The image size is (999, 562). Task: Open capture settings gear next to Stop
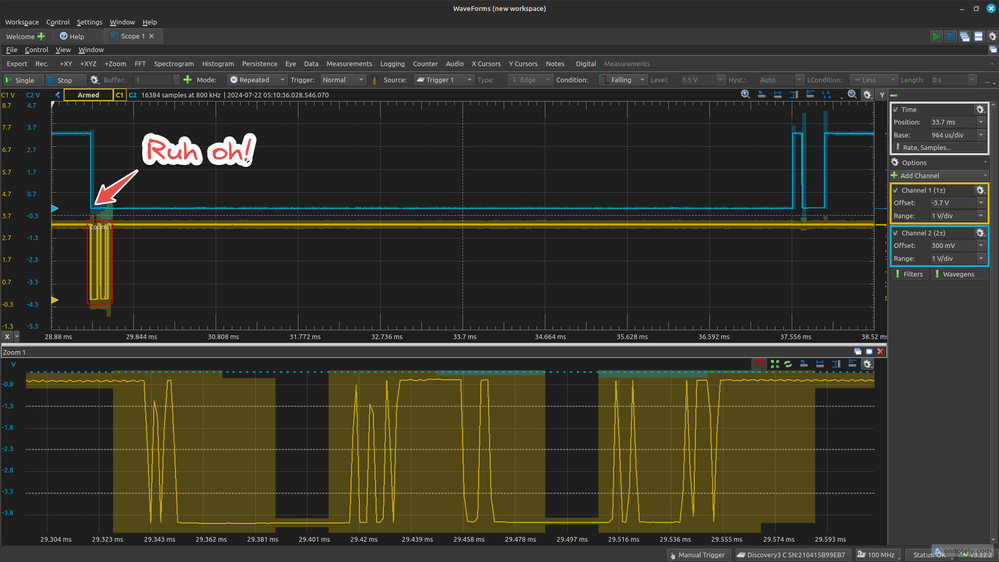click(94, 80)
